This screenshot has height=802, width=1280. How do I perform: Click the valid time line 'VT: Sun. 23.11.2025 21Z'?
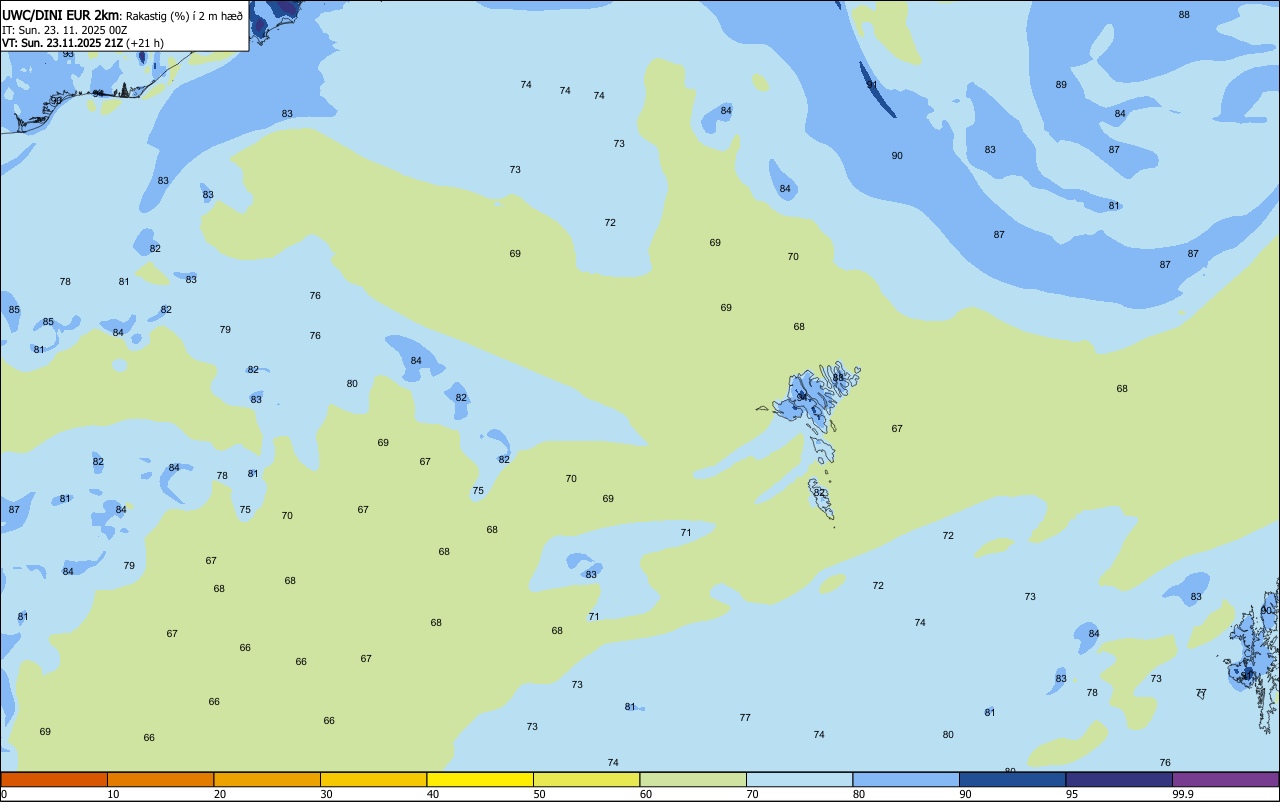[62, 43]
